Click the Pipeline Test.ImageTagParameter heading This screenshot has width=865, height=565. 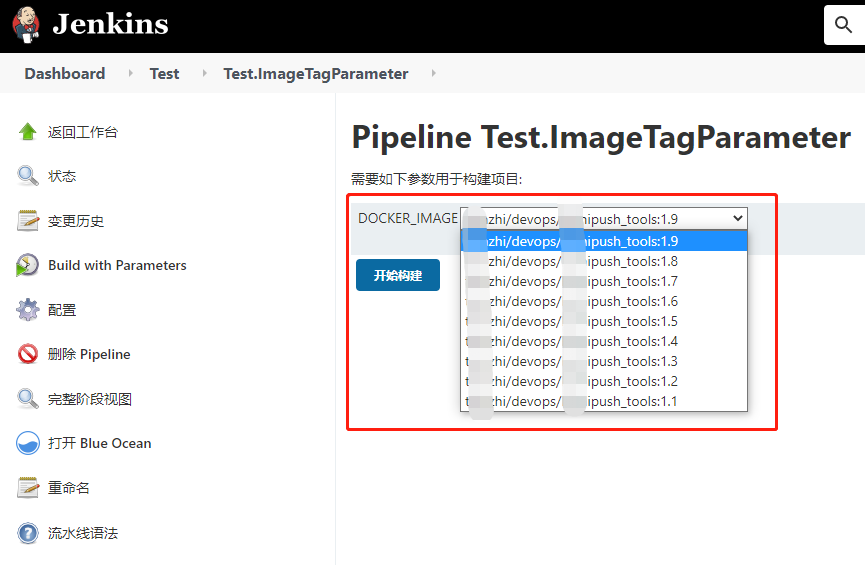coord(601,137)
